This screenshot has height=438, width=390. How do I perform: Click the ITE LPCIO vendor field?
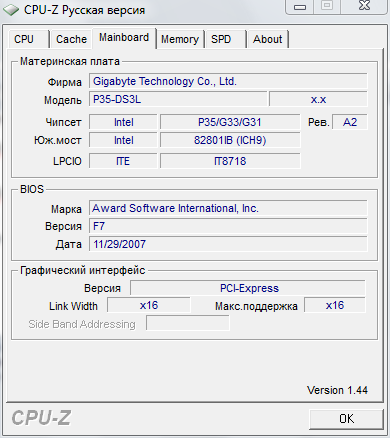pos(123,161)
